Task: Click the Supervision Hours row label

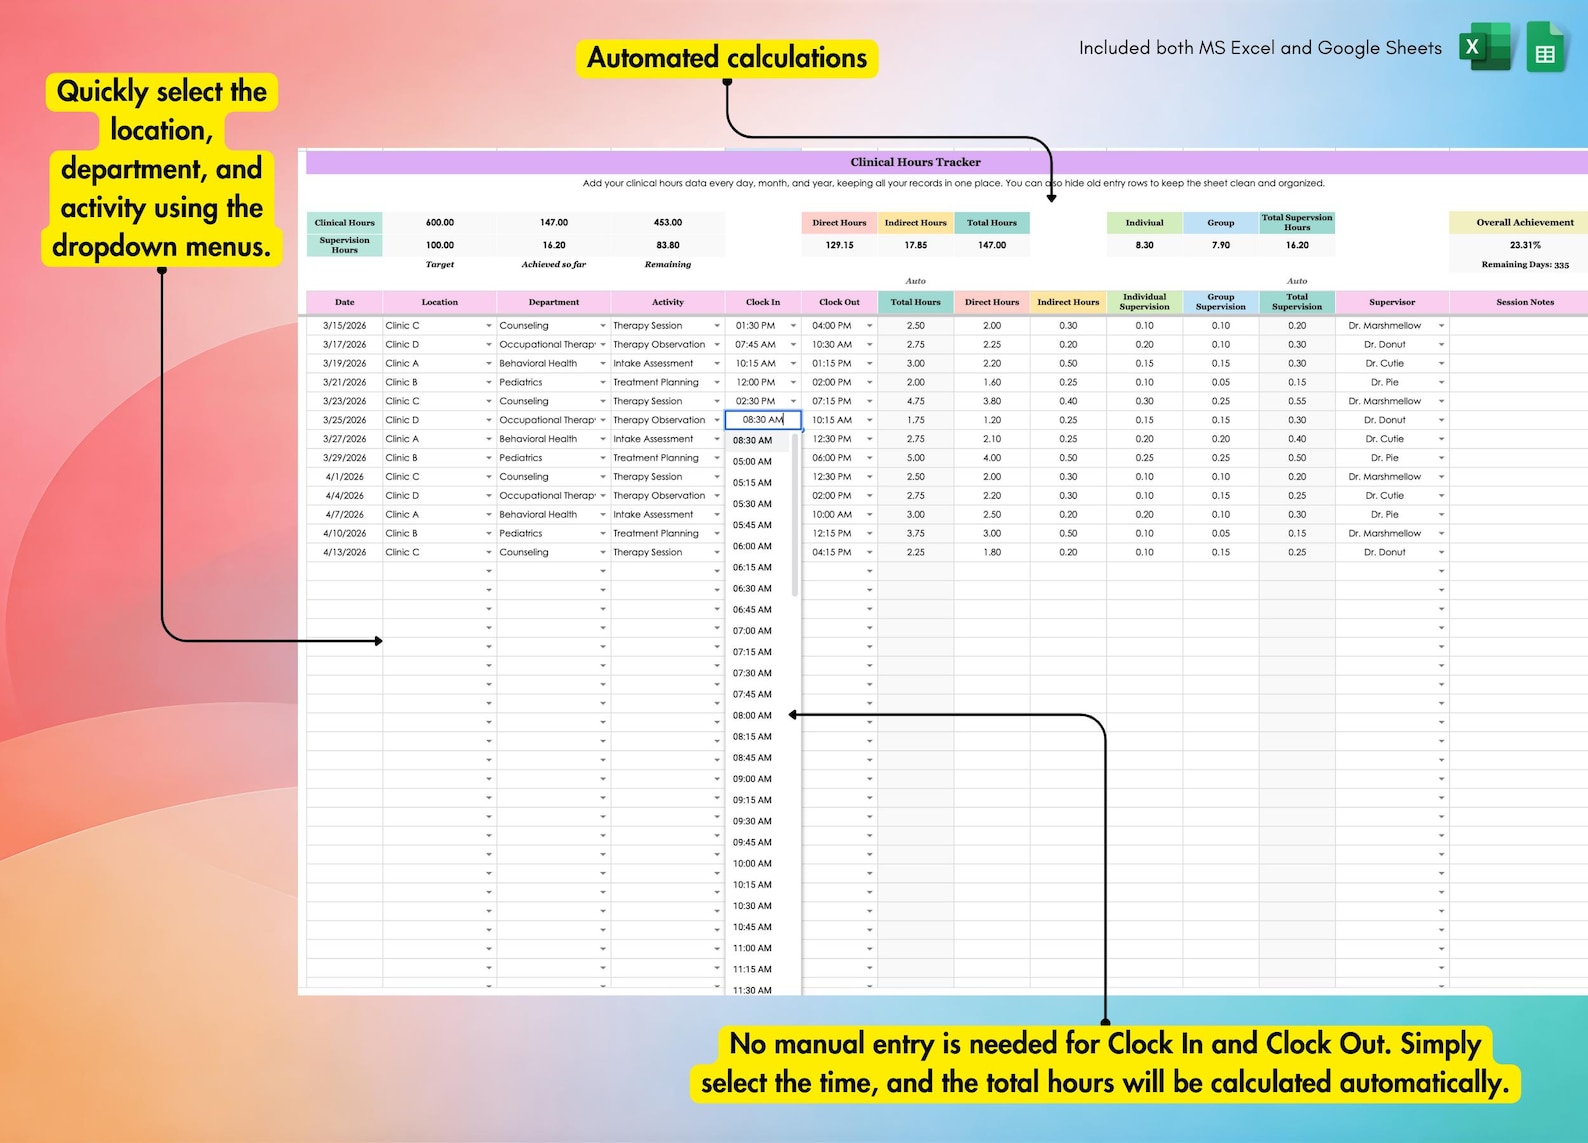Action: [x=345, y=245]
